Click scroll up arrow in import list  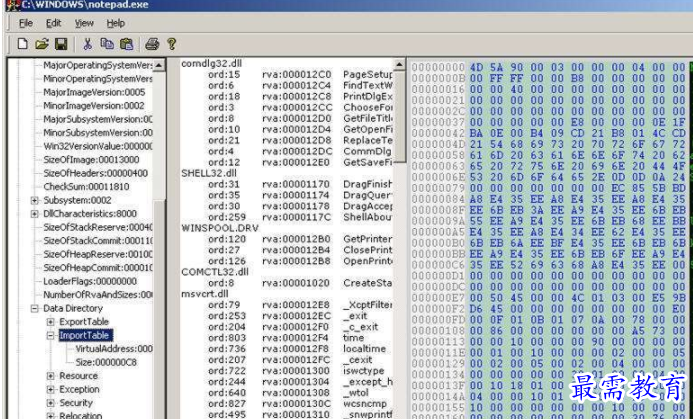(x=399, y=65)
